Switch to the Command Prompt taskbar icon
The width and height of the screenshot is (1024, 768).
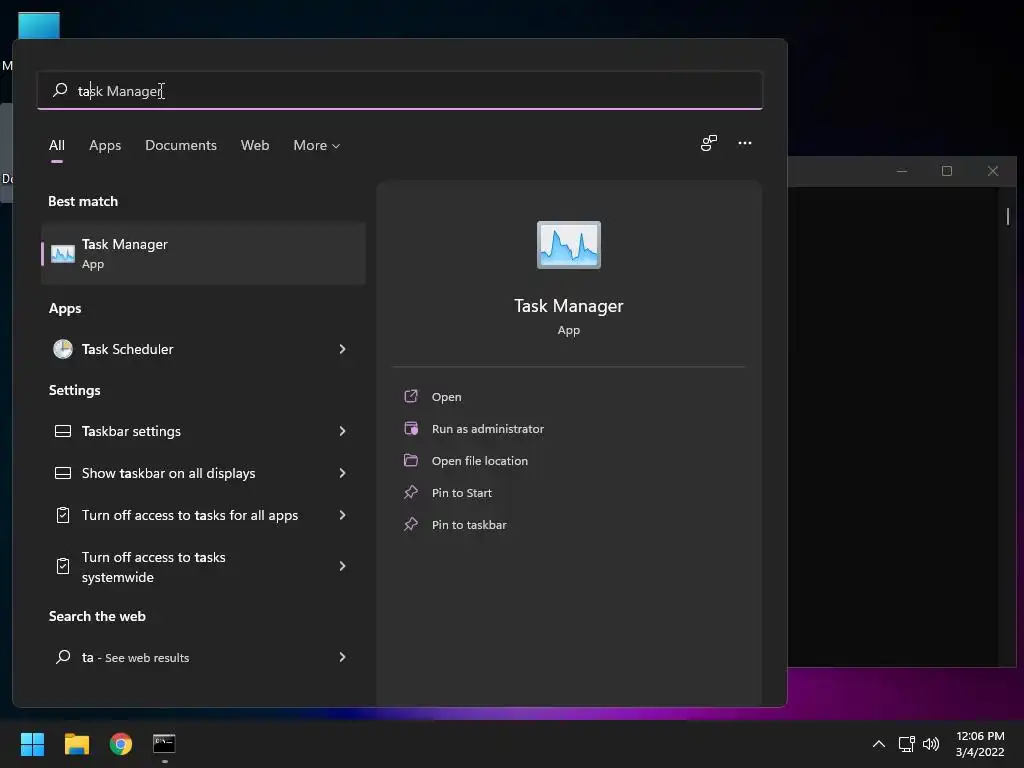coord(164,744)
